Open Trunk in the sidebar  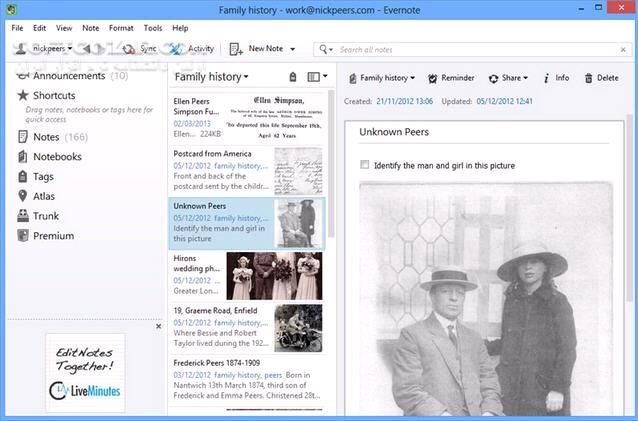tap(45, 216)
